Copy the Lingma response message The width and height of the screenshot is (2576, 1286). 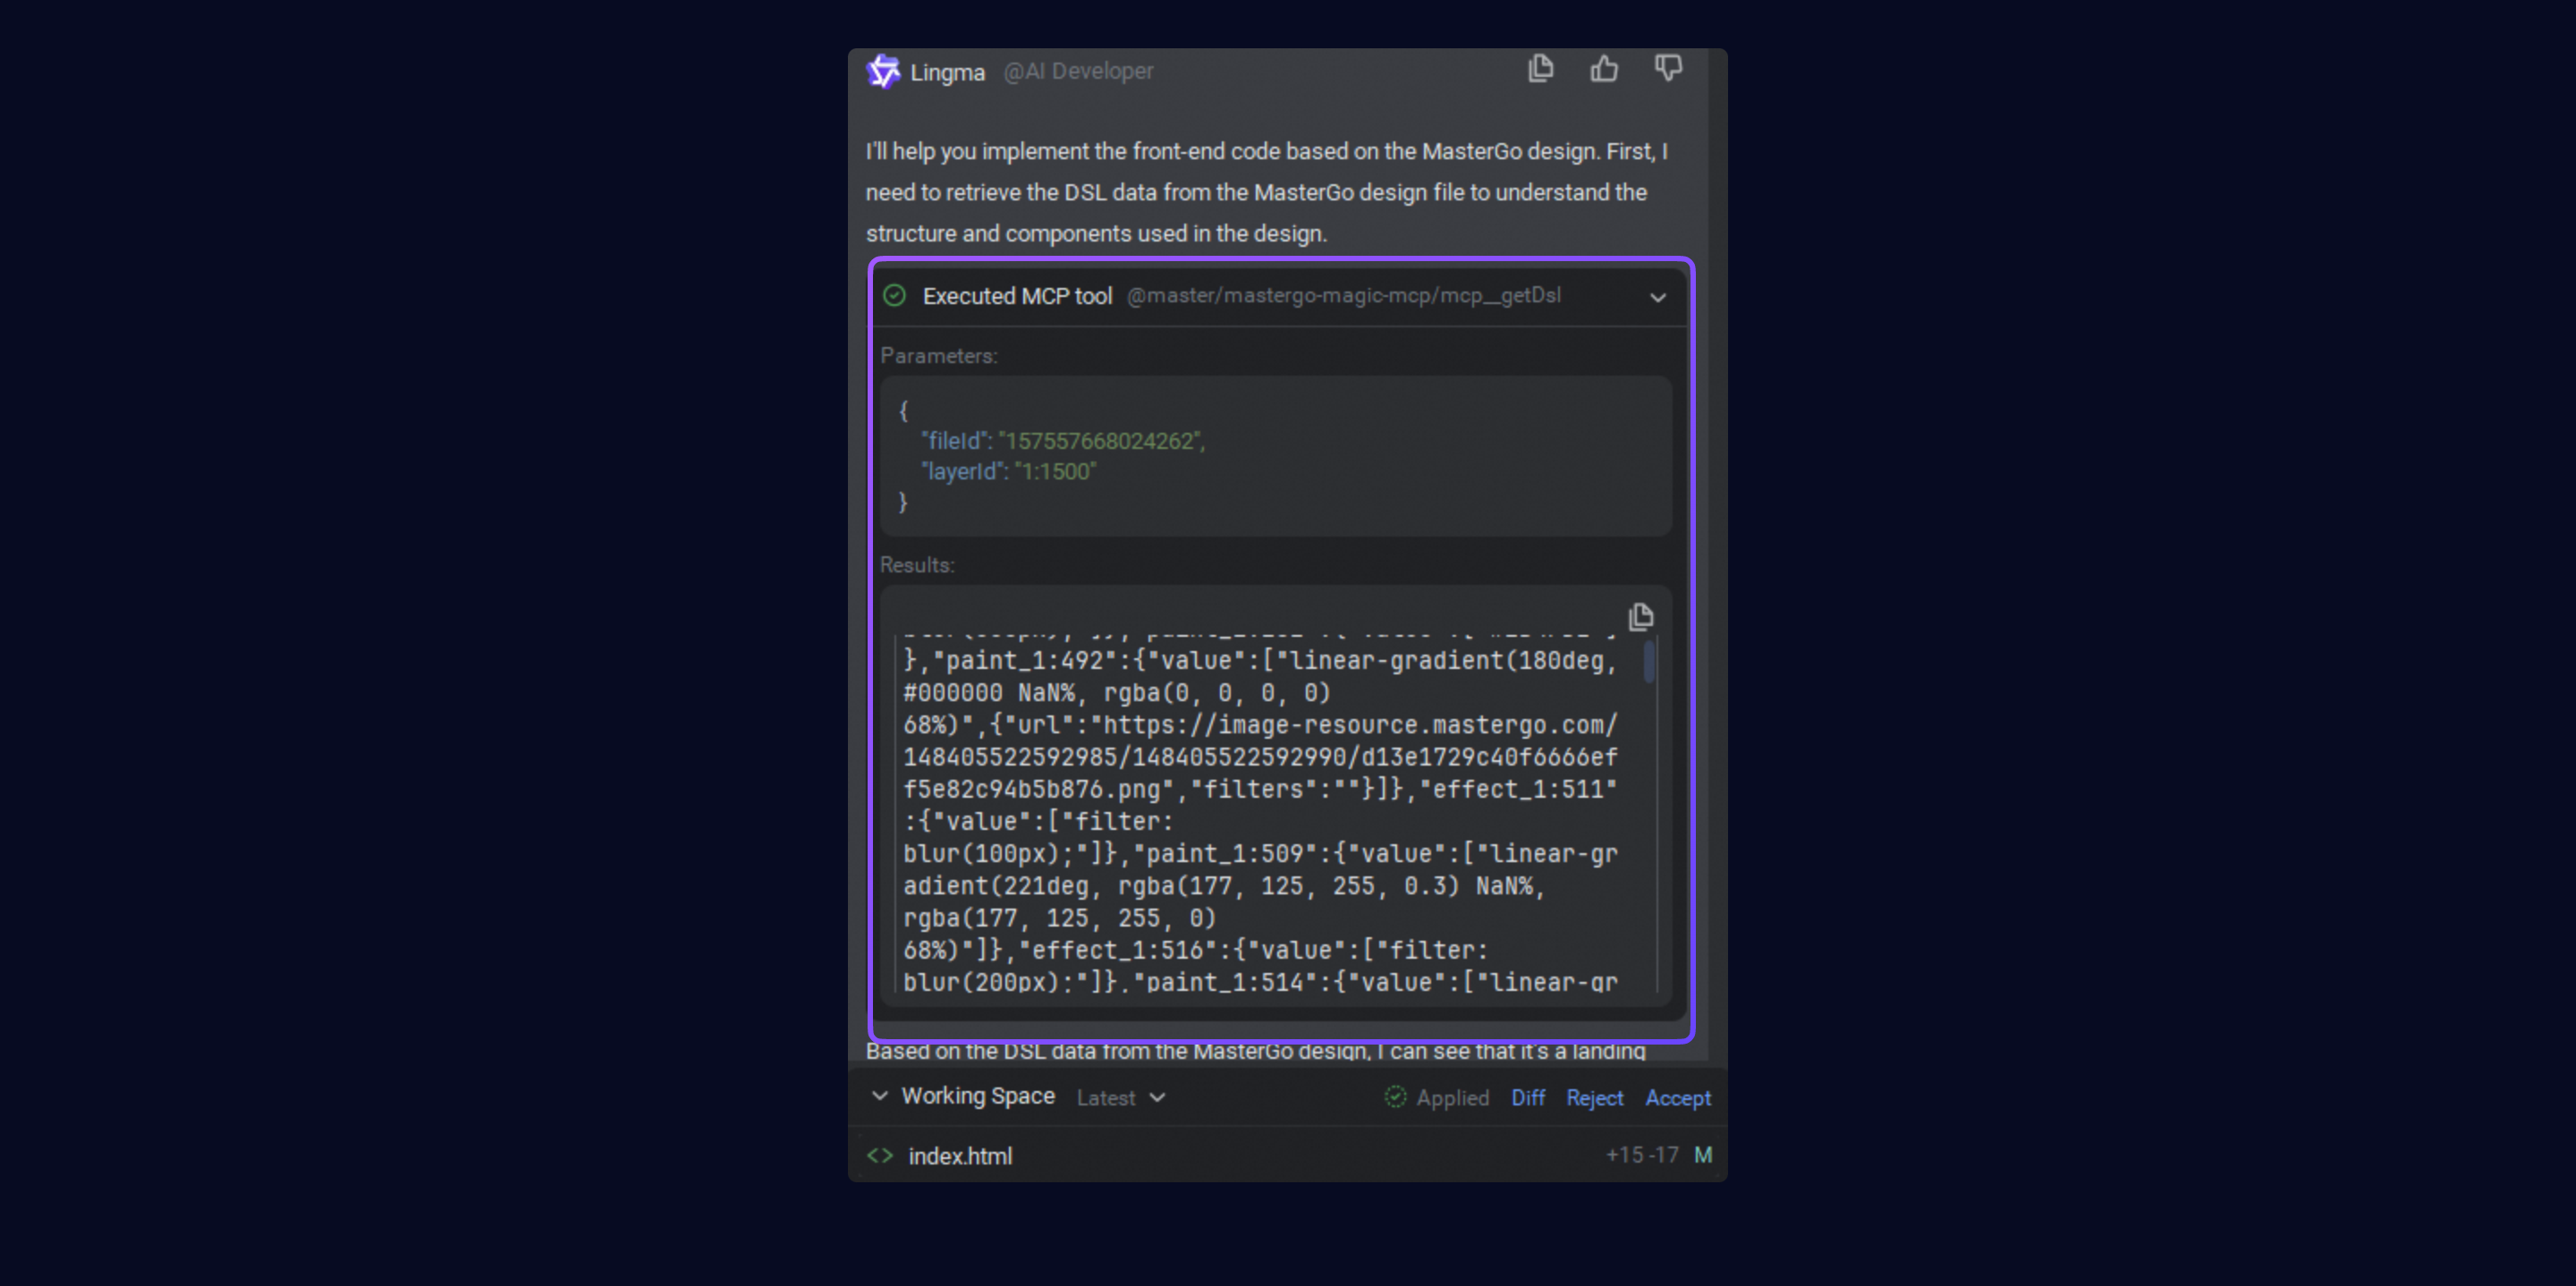(x=1540, y=69)
